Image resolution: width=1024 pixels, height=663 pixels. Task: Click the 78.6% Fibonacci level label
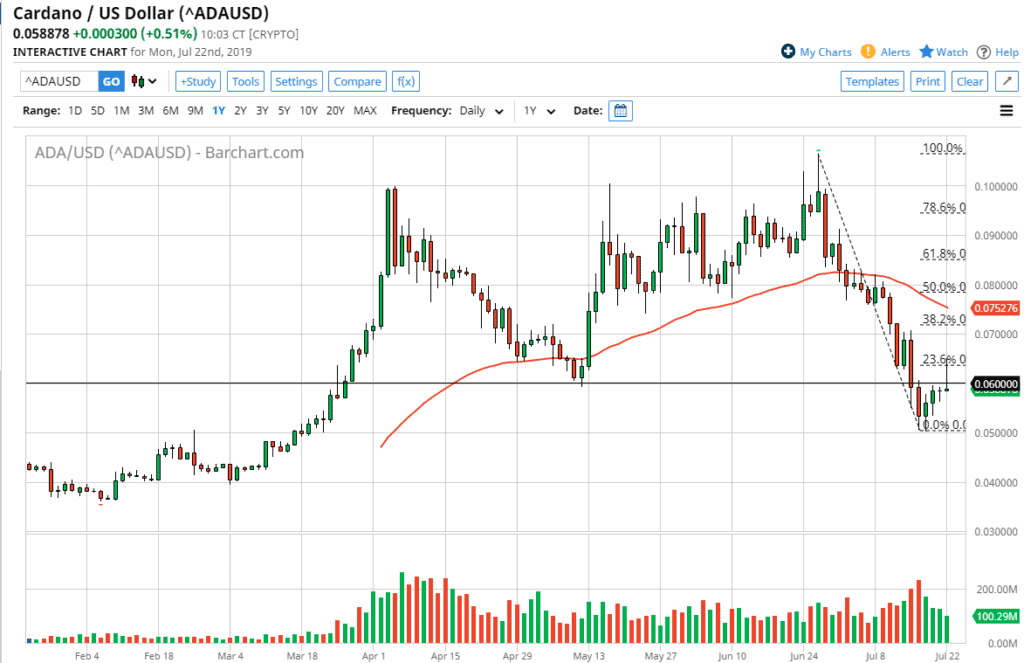[944, 207]
